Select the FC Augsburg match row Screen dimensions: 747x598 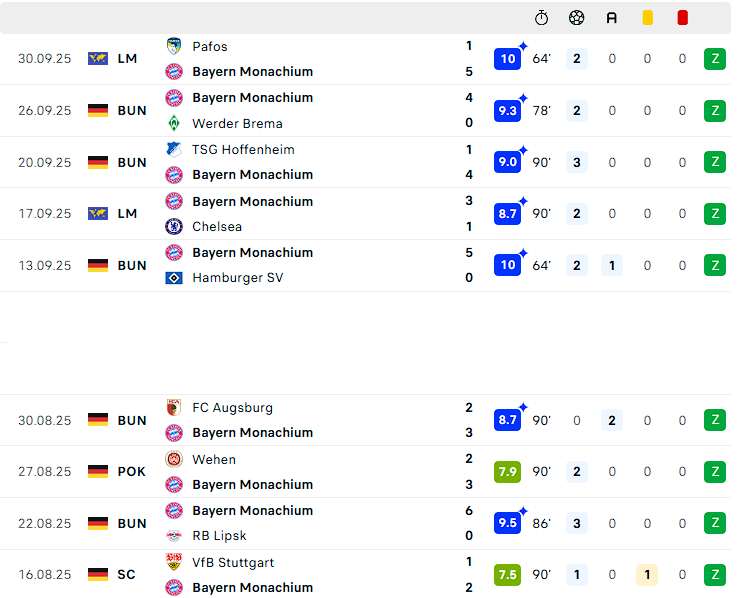[x=365, y=420]
